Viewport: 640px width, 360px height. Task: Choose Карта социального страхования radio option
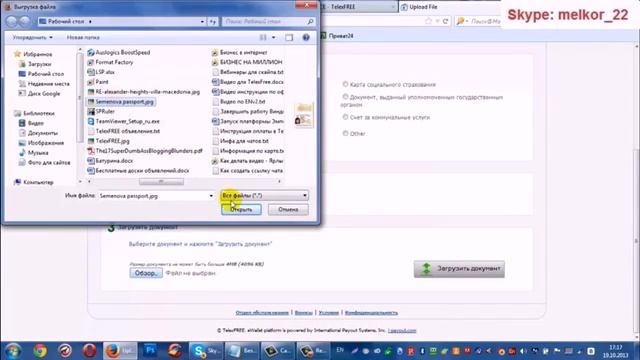(x=345, y=84)
